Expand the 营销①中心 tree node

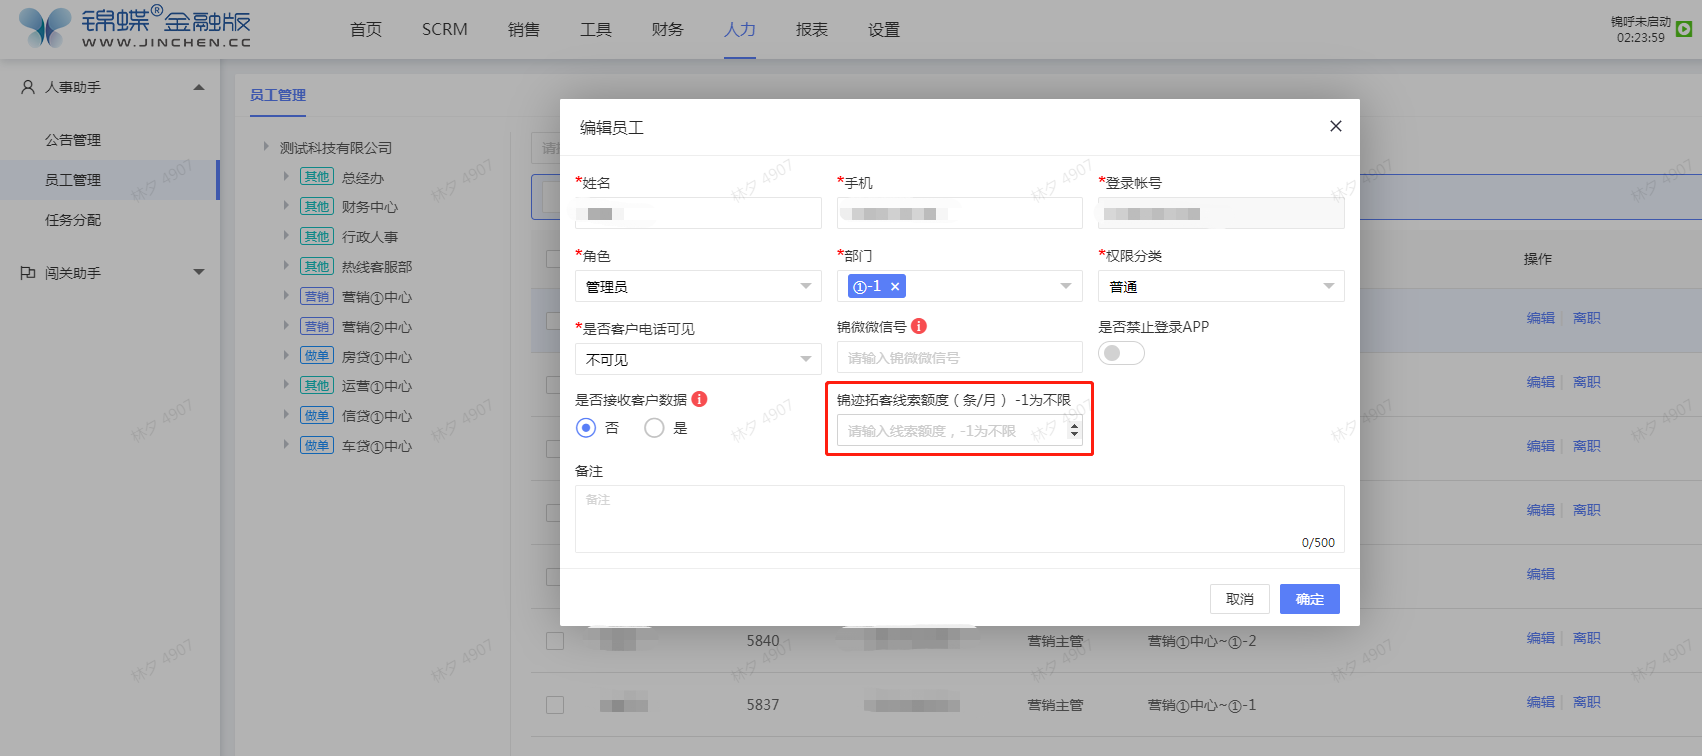point(286,296)
